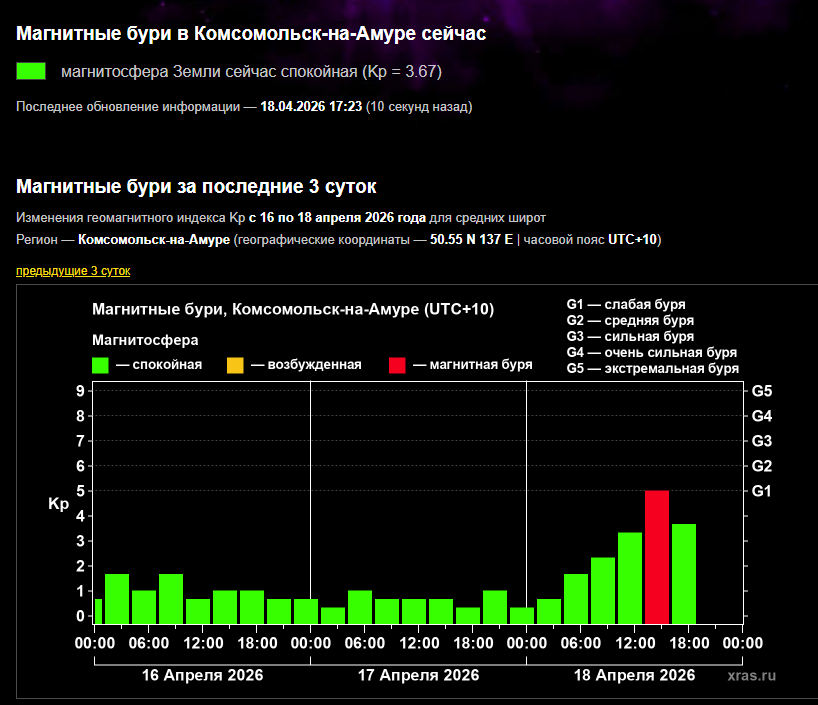The height and width of the screenshot is (705, 818).
Task: Click the G5 level label on right axis
Action: [x=761, y=391]
